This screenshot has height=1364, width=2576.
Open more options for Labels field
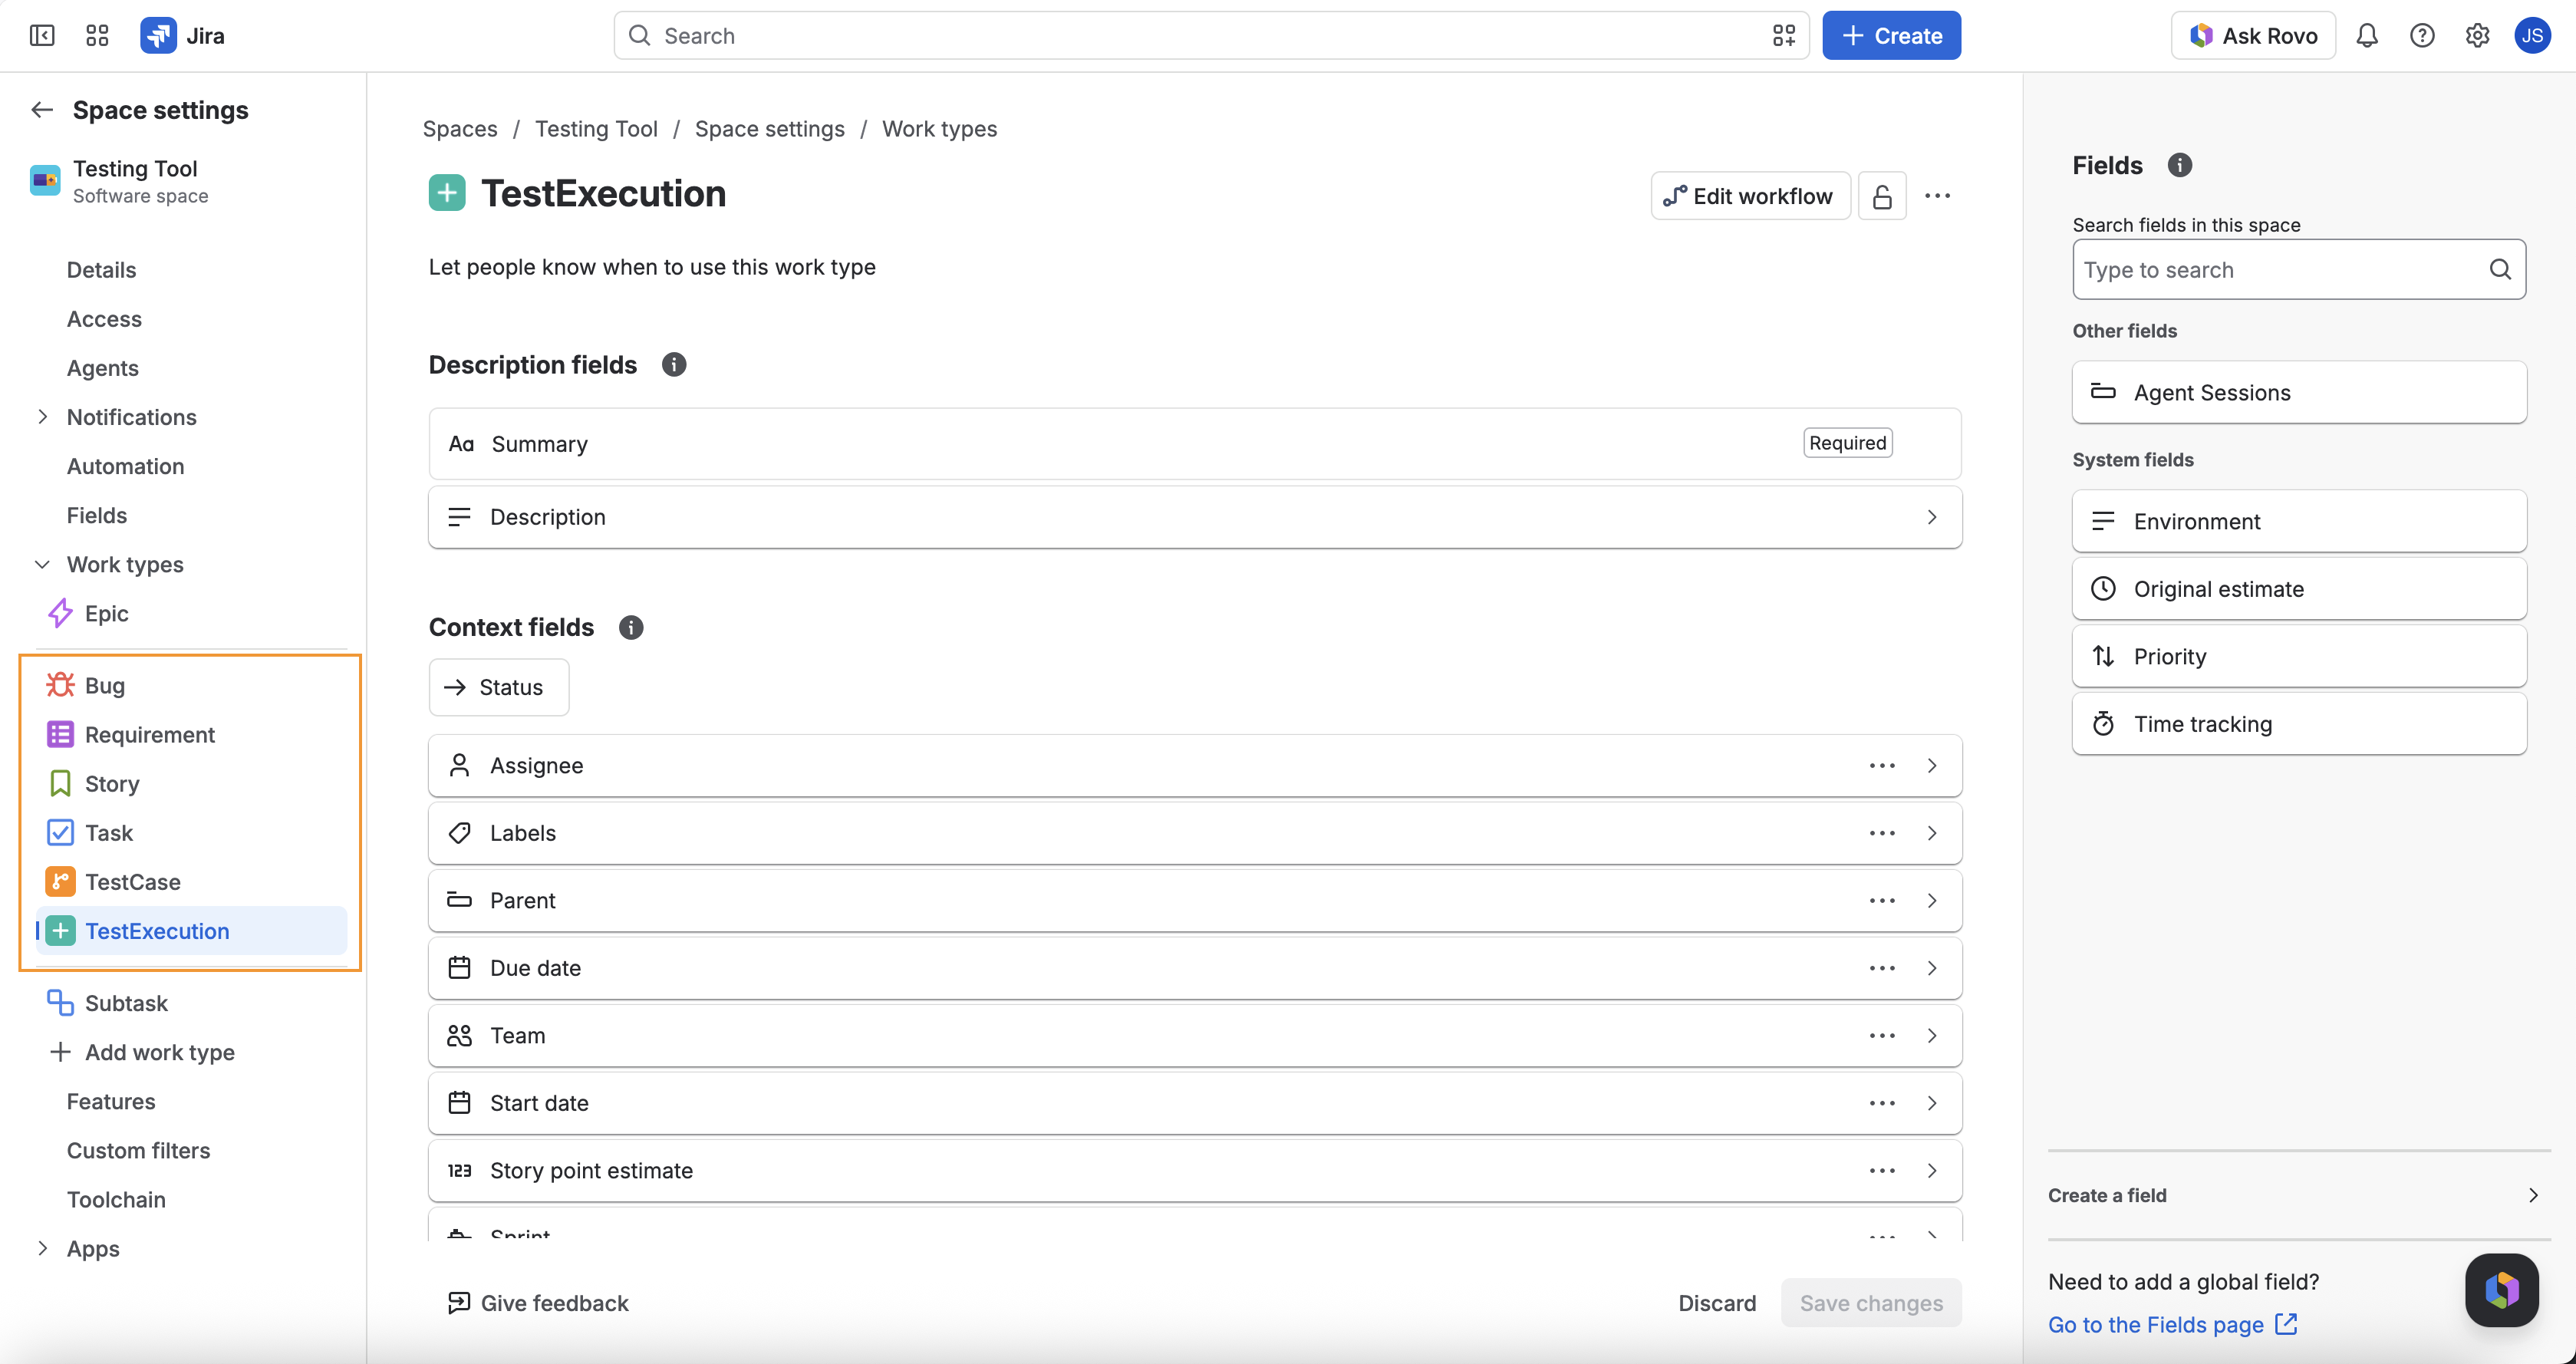pos(1881,833)
